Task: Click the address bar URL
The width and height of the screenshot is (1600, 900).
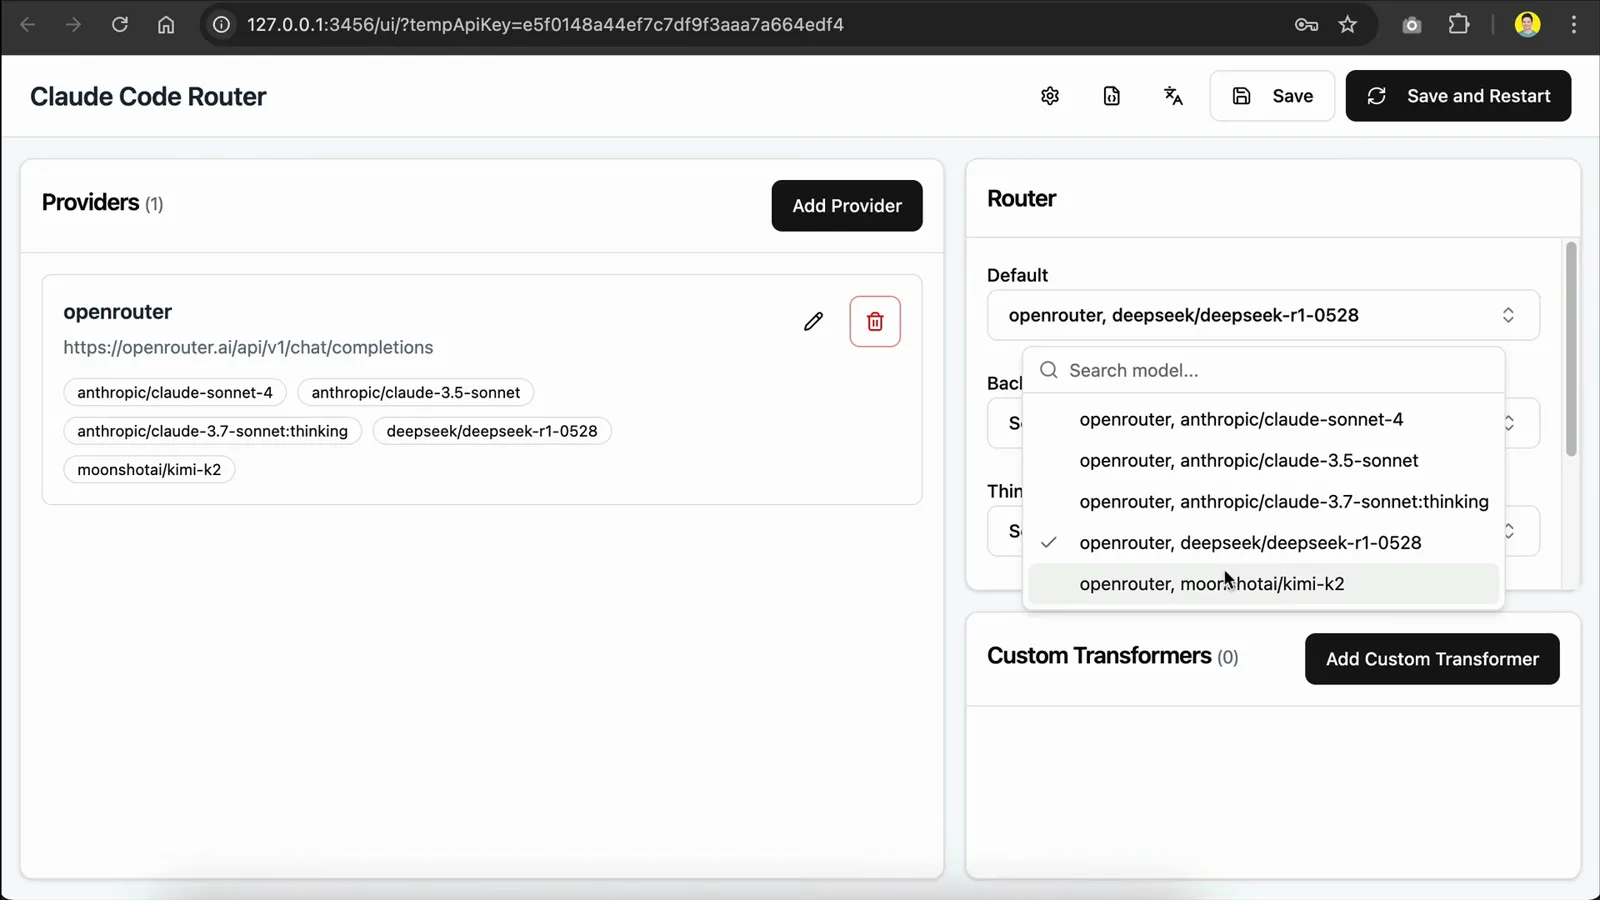Action: click(x=546, y=24)
